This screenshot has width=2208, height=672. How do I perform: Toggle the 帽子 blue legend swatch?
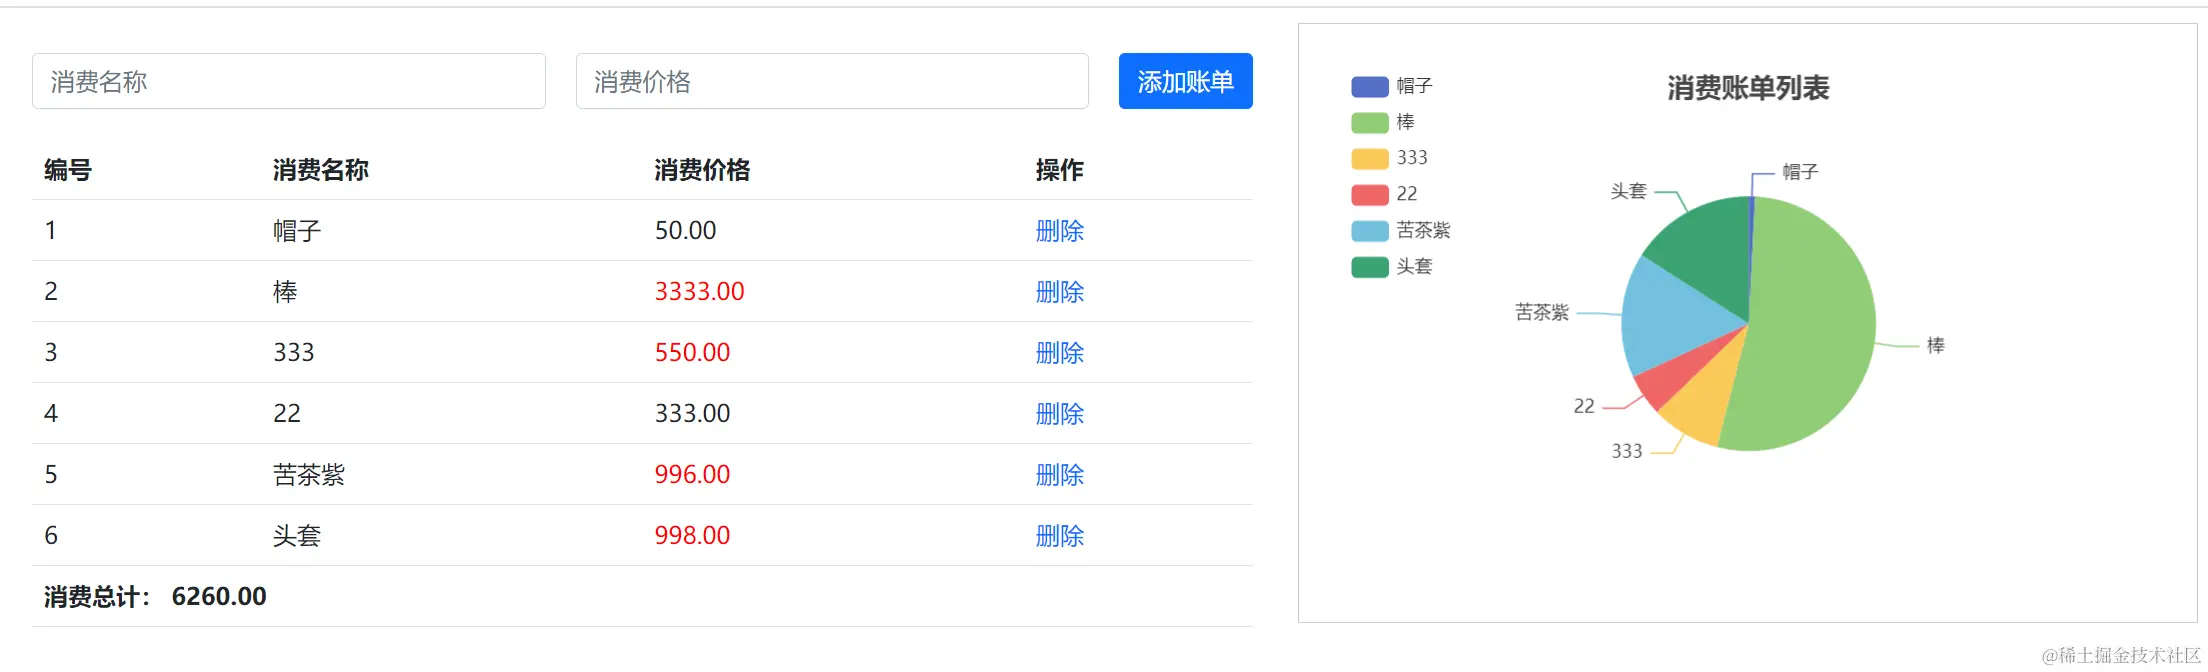pos(1369,87)
